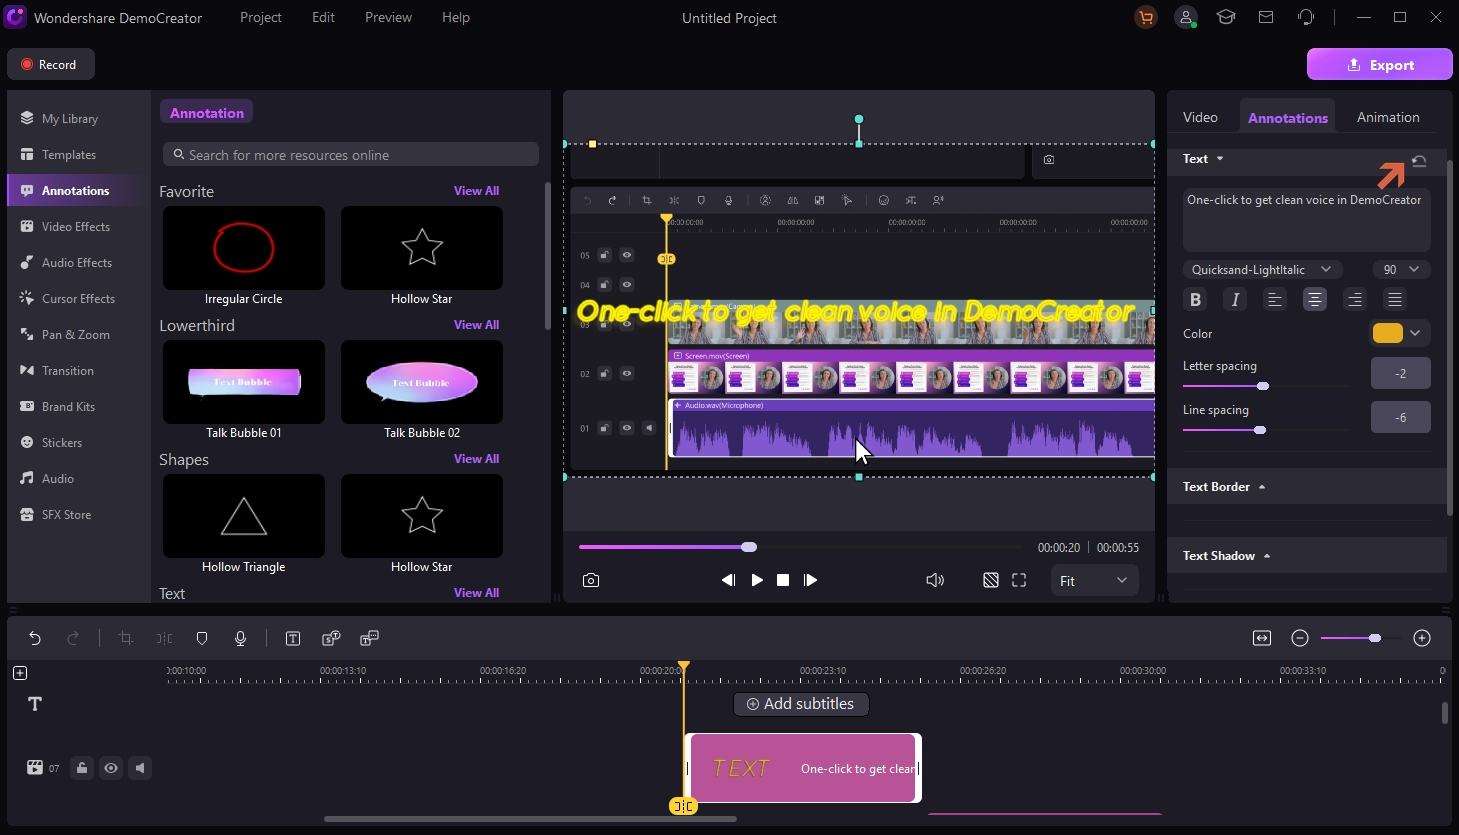The width and height of the screenshot is (1459, 835).
Task: Select the Irregular Circle thumbnail
Action: 244,248
